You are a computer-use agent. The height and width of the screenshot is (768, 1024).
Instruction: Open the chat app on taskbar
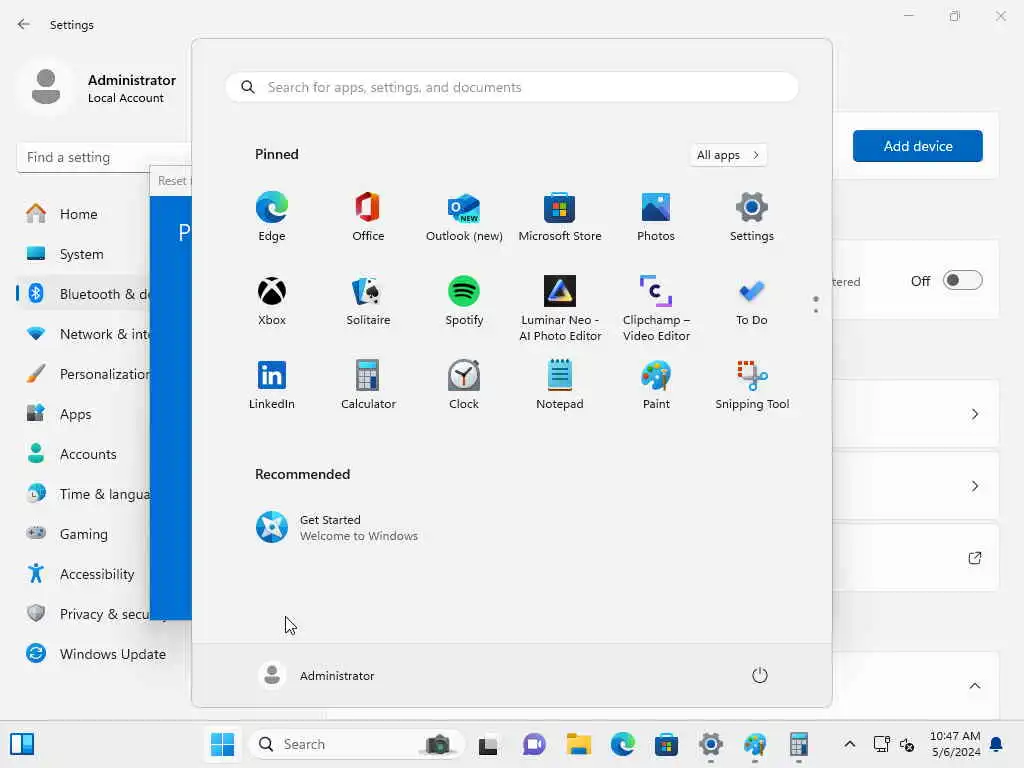[534, 744]
